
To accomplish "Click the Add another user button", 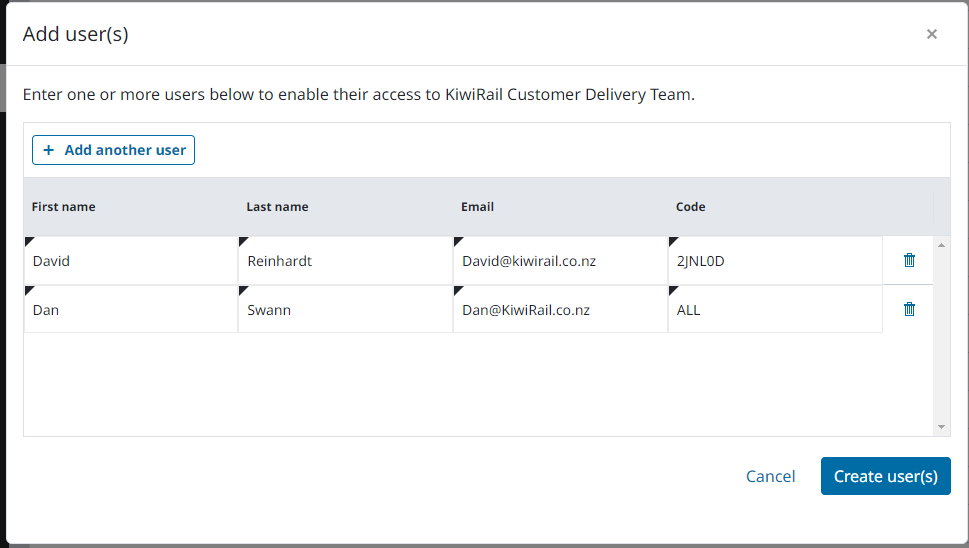I will 114,150.
